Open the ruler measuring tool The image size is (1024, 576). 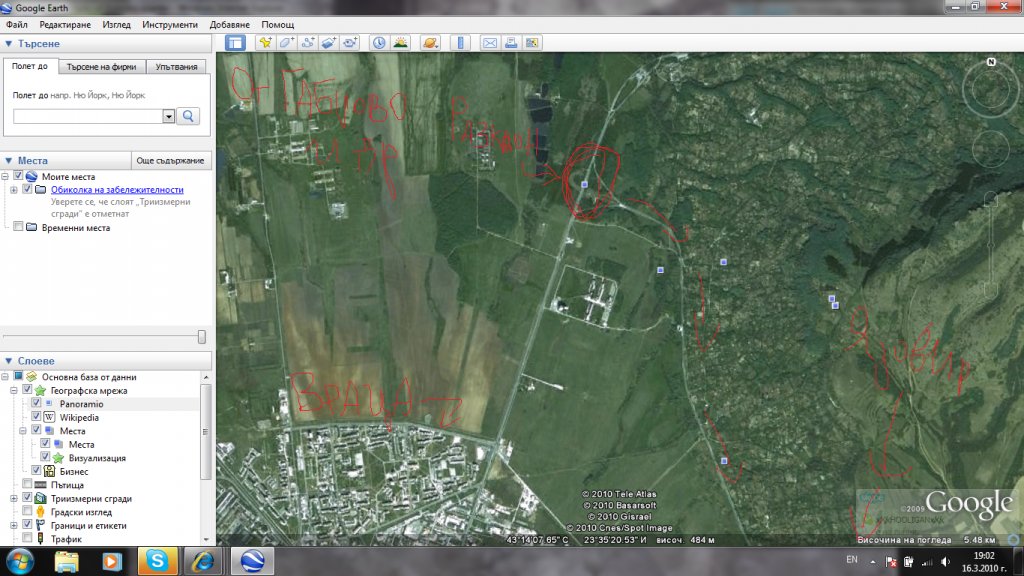[x=460, y=43]
